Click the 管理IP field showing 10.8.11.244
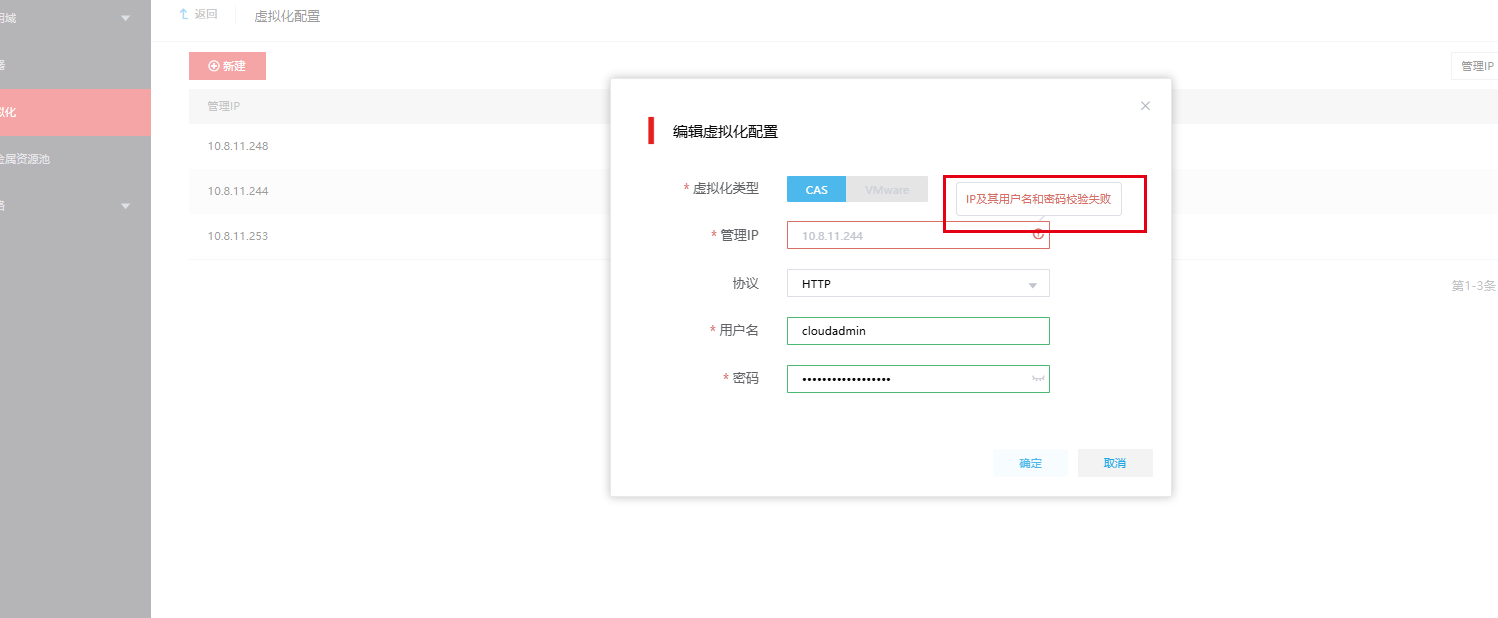The image size is (1498, 618). [x=905, y=235]
